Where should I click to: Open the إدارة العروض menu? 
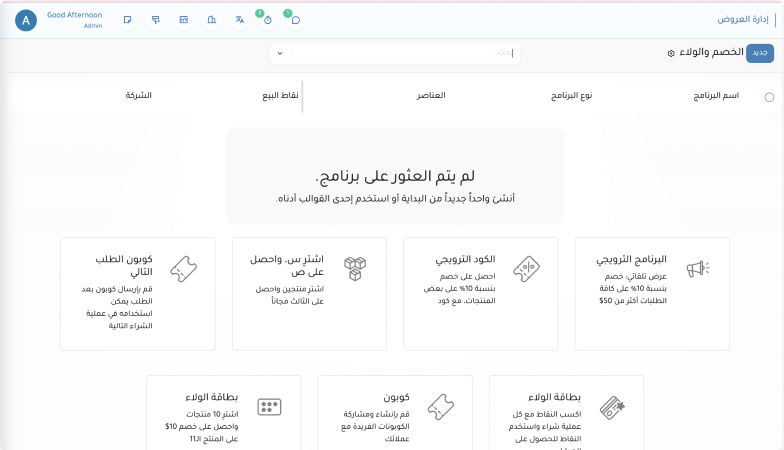pos(742,20)
